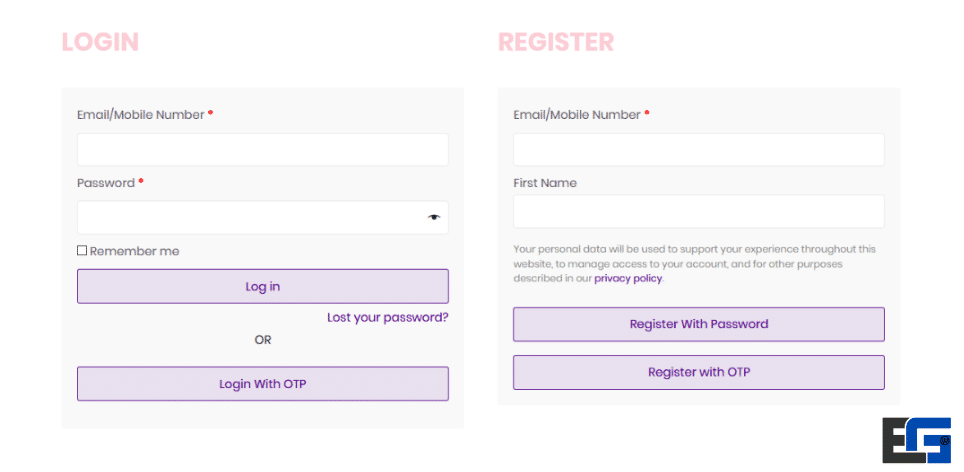Click the OR separator text
964x472 pixels.
[x=262, y=340]
